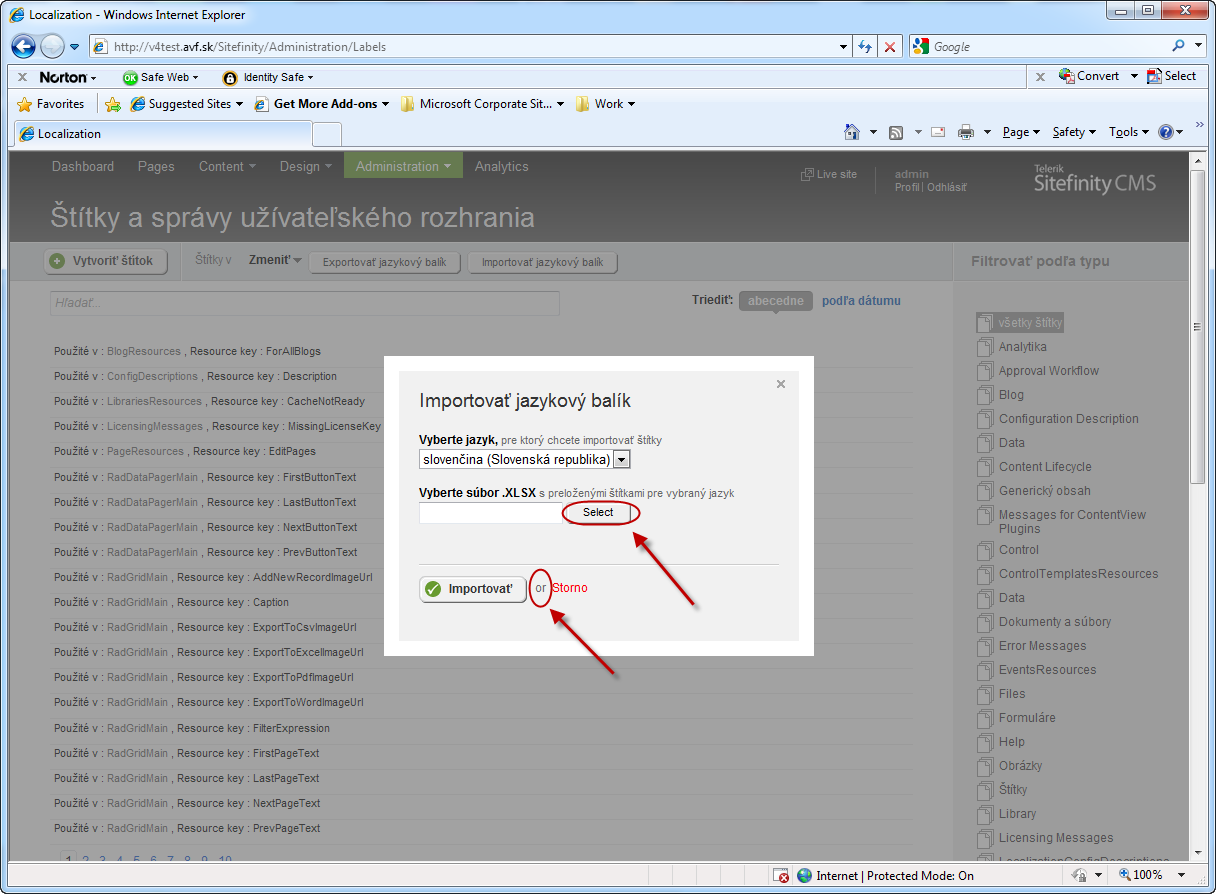This screenshot has height=894, width=1216.
Task: Click the blocked pop-up status bar icon
Action: pyautogui.click(x=781, y=875)
